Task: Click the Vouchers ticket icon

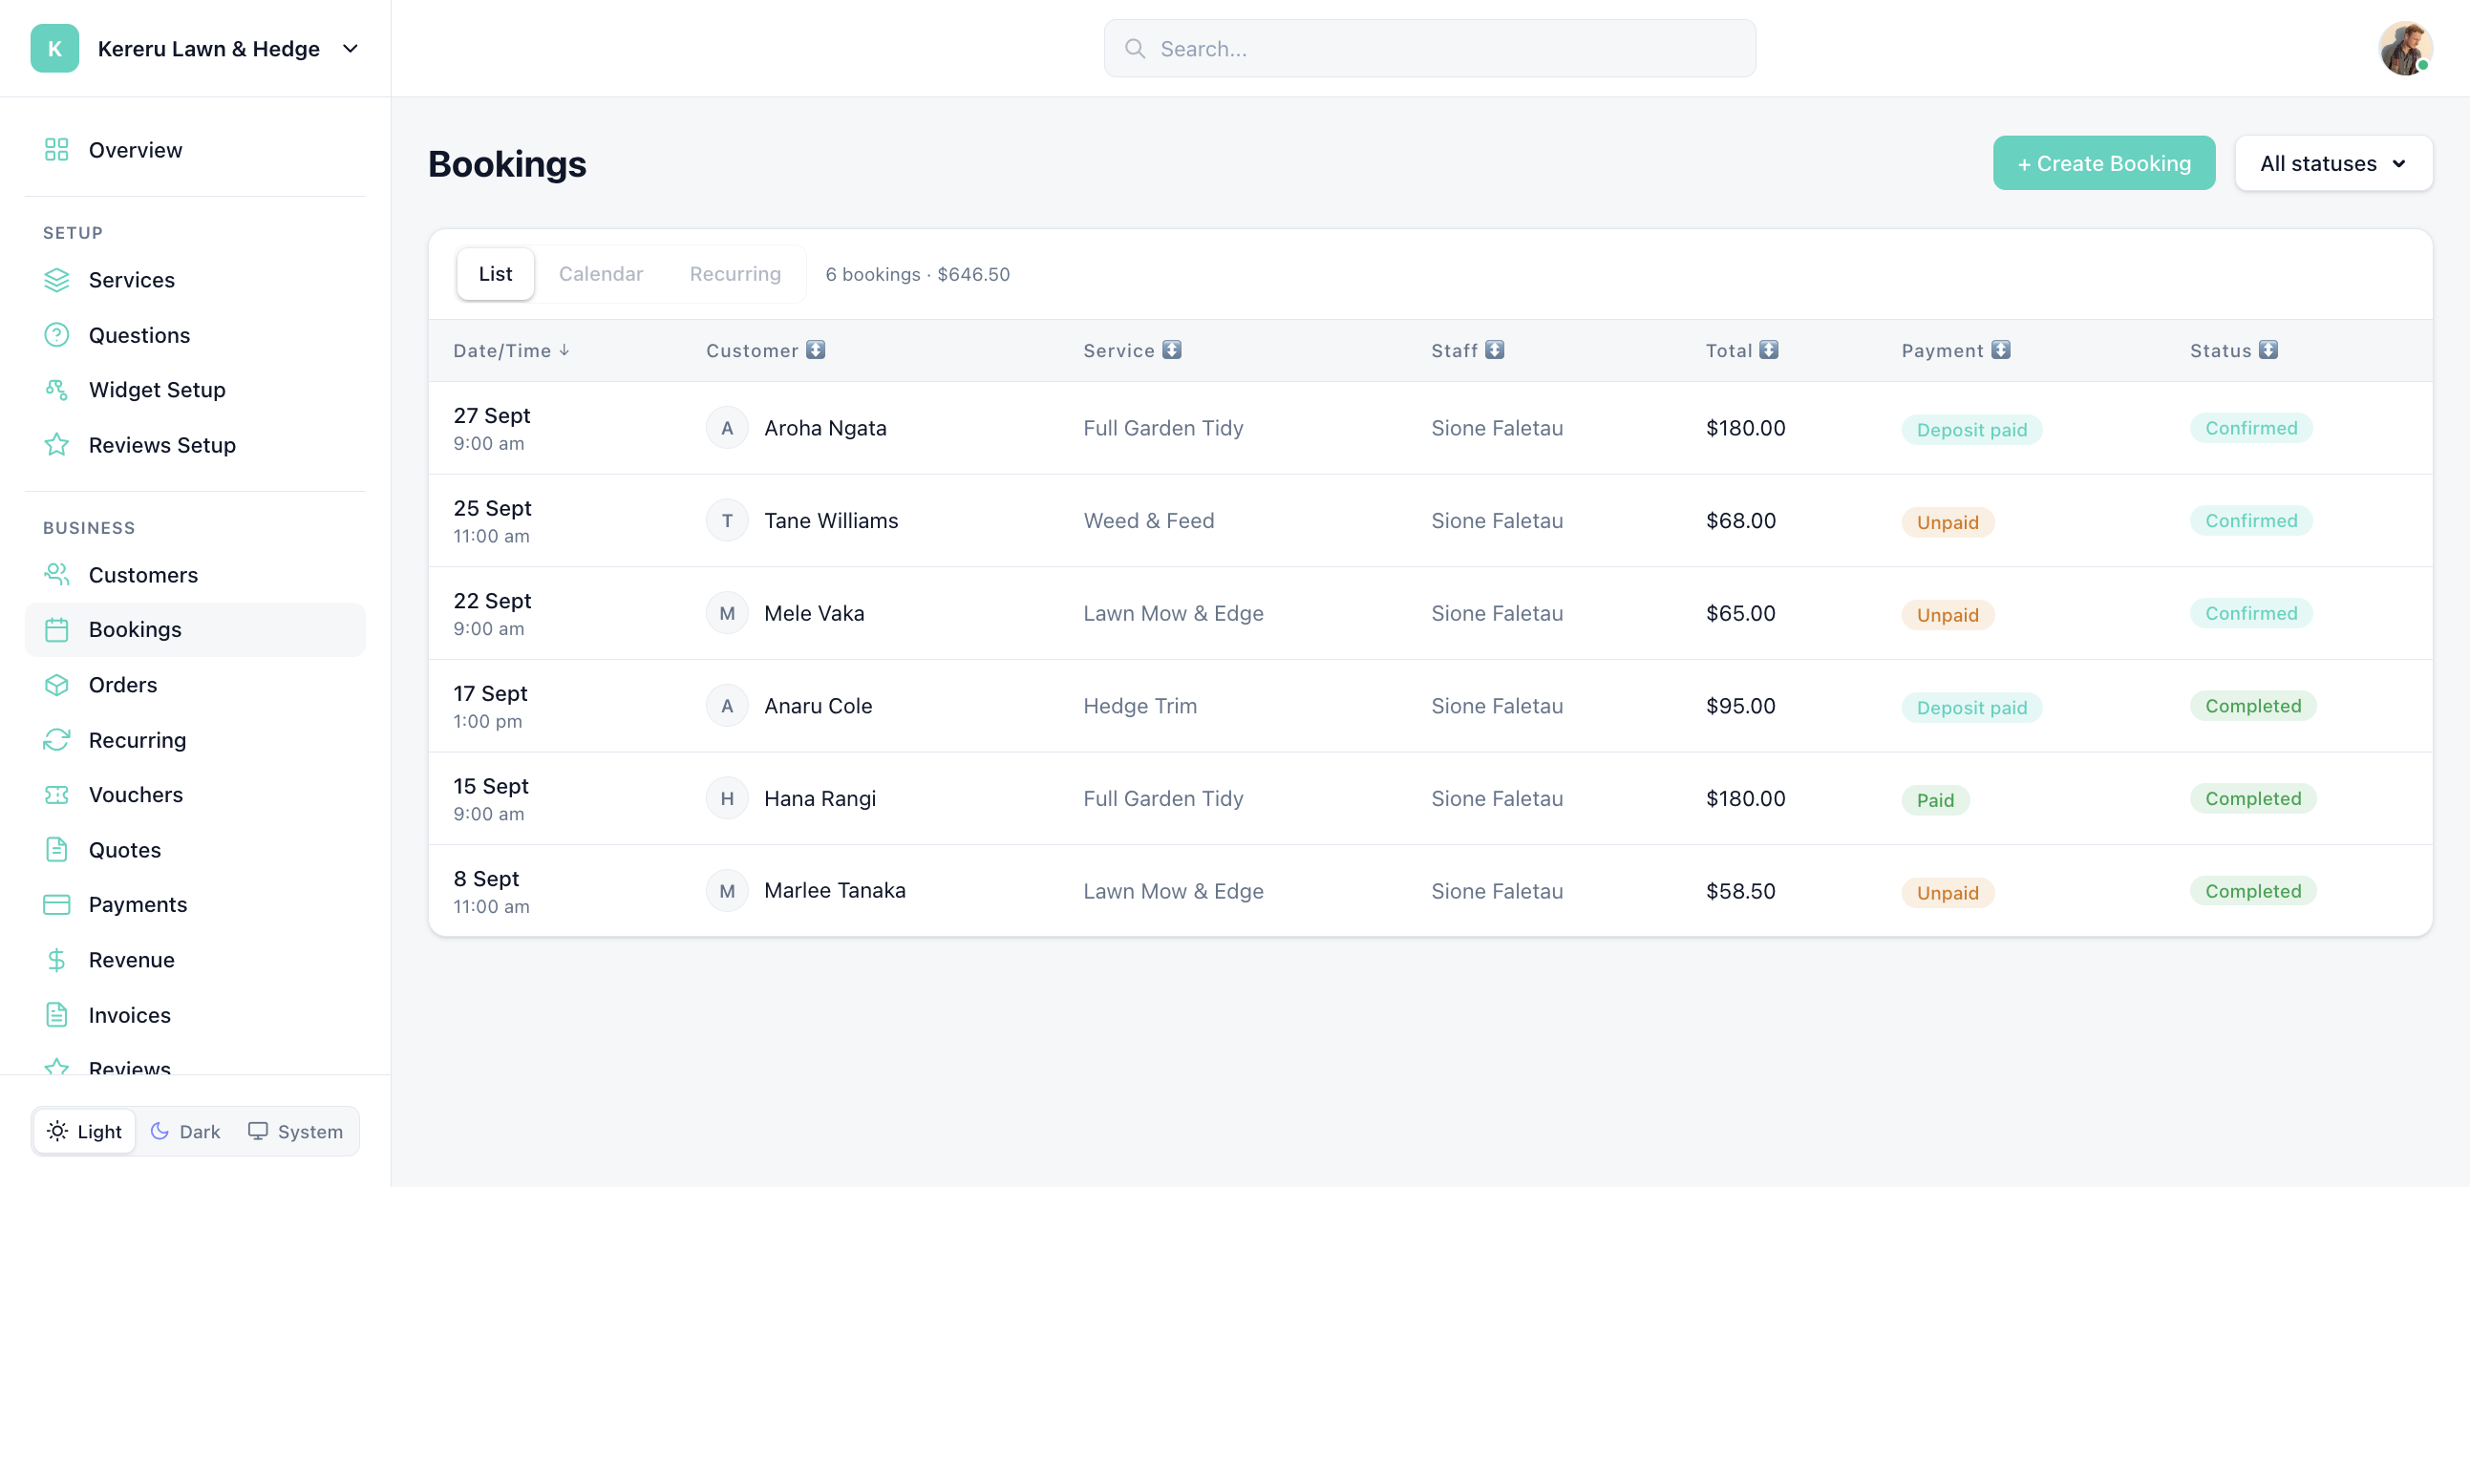Action: (x=57, y=795)
